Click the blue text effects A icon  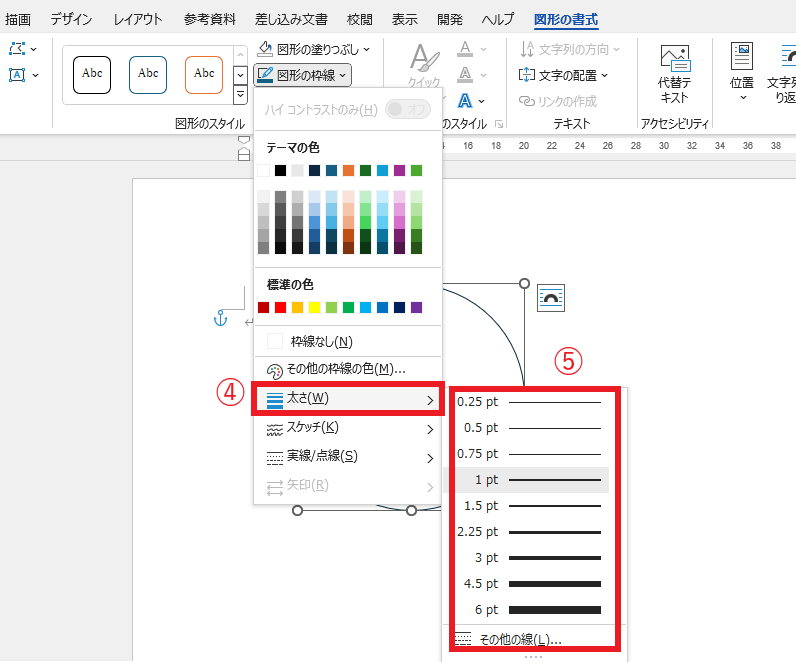tap(465, 101)
